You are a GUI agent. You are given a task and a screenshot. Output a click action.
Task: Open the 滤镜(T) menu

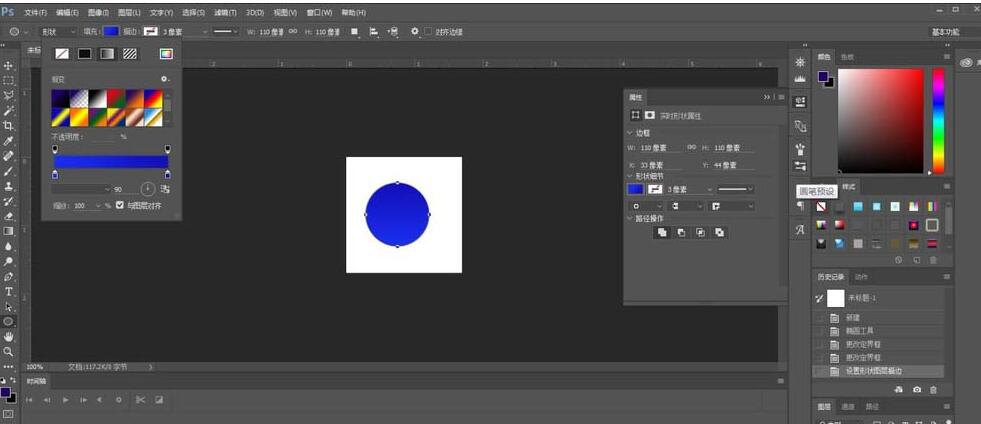click(x=226, y=12)
